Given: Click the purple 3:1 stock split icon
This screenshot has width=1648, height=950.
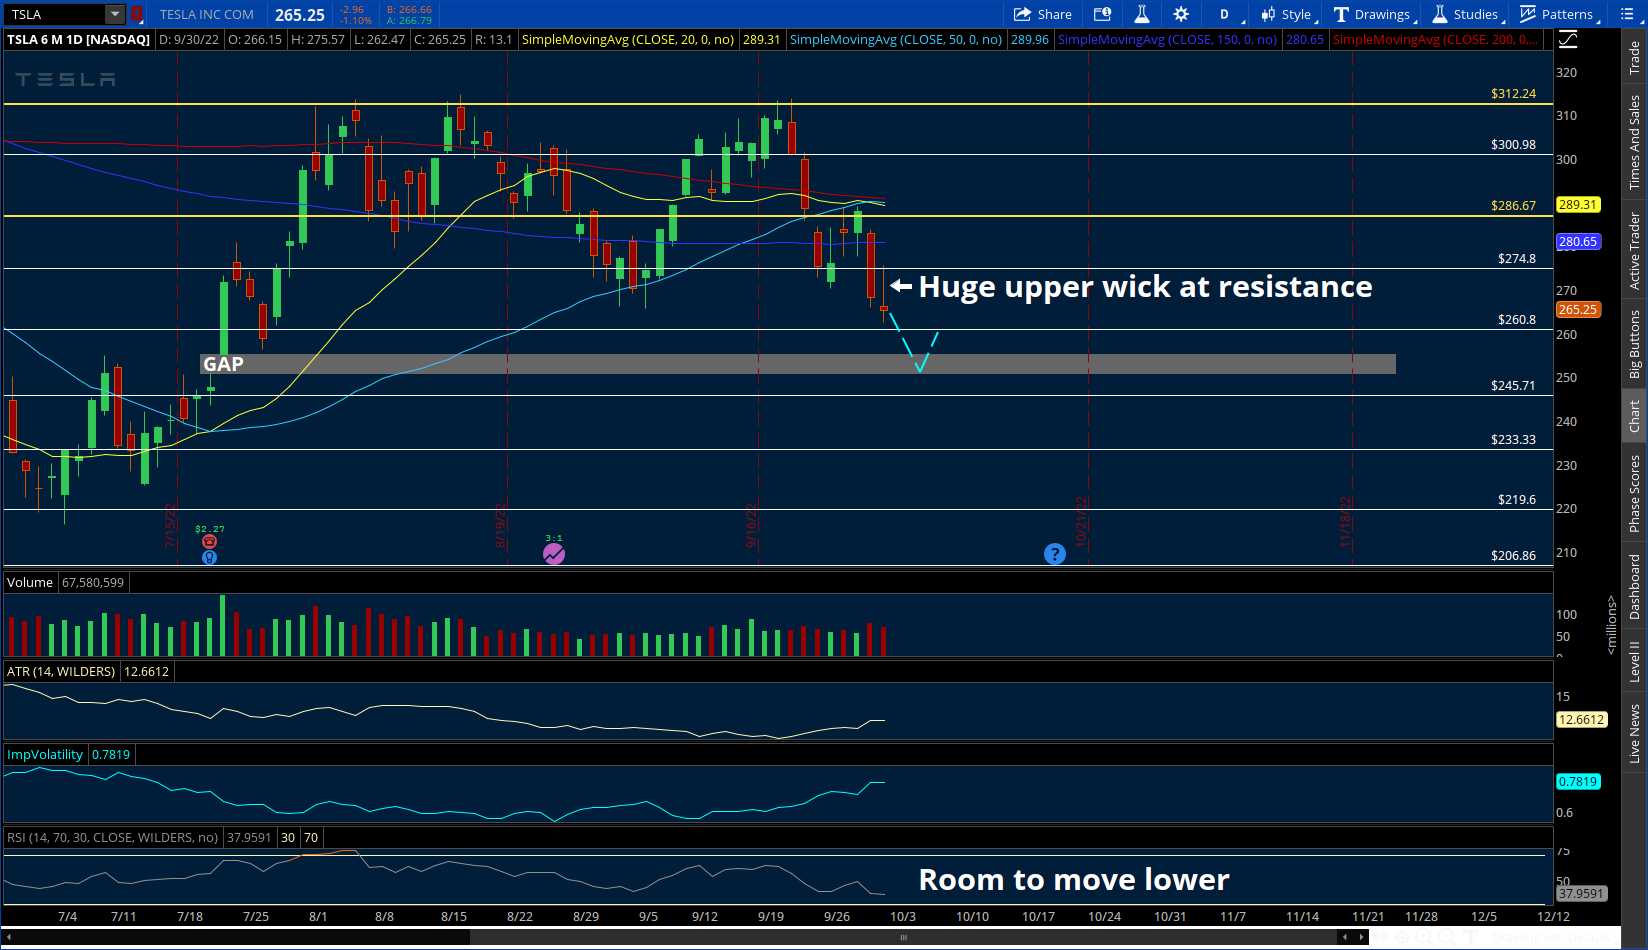Looking at the screenshot, I should click(554, 553).
